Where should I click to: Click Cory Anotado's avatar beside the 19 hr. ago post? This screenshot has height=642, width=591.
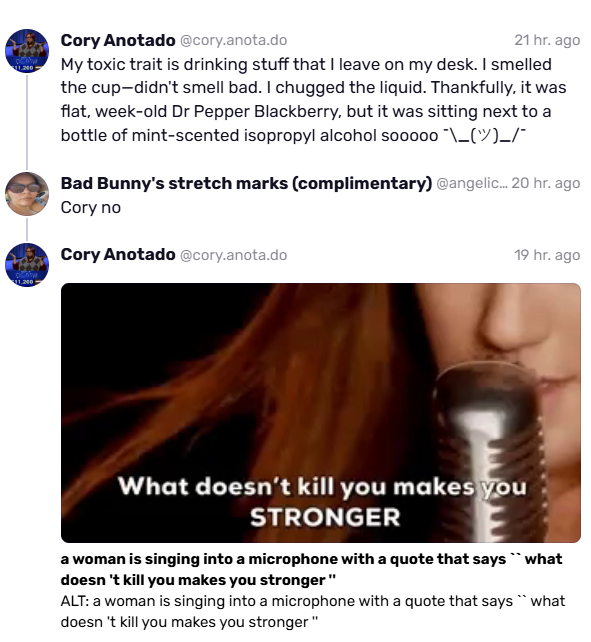[x=27, y=265]
